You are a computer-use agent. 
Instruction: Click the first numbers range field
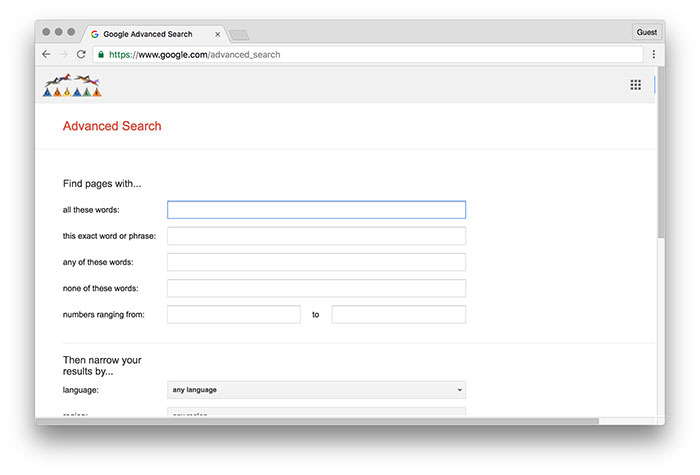click(x=233, y=315)
